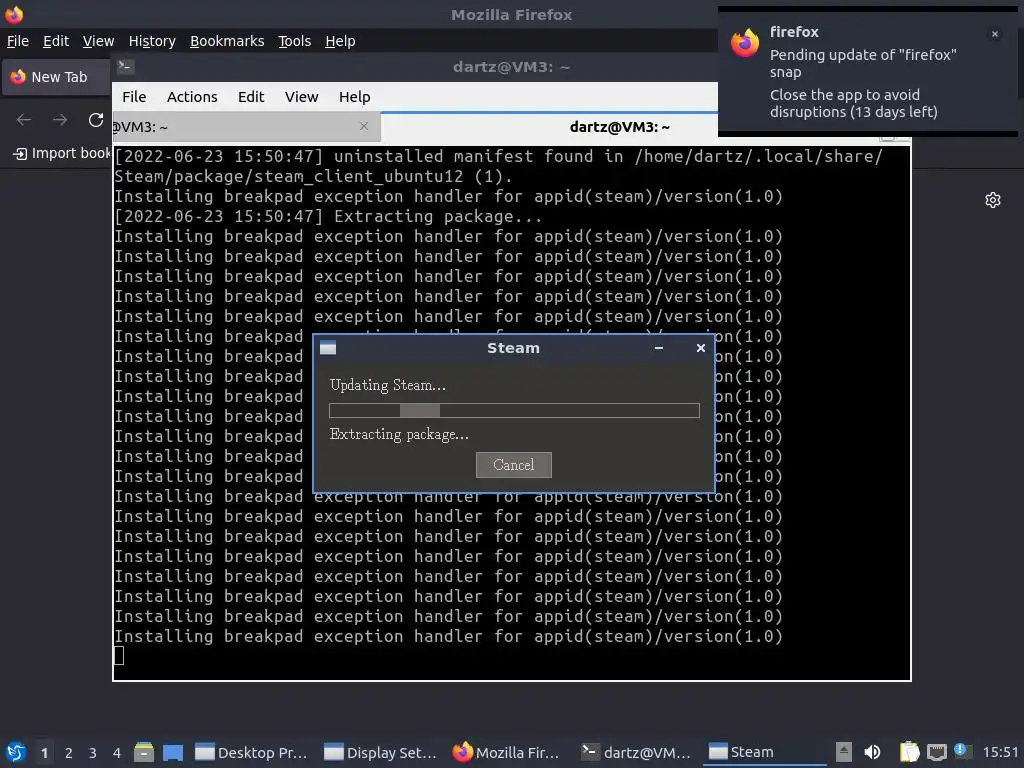Viewport: 1024px width, 768px height.
Task: Switch to workspace 1
Action: pyautogui.click(x=44, y=752)
